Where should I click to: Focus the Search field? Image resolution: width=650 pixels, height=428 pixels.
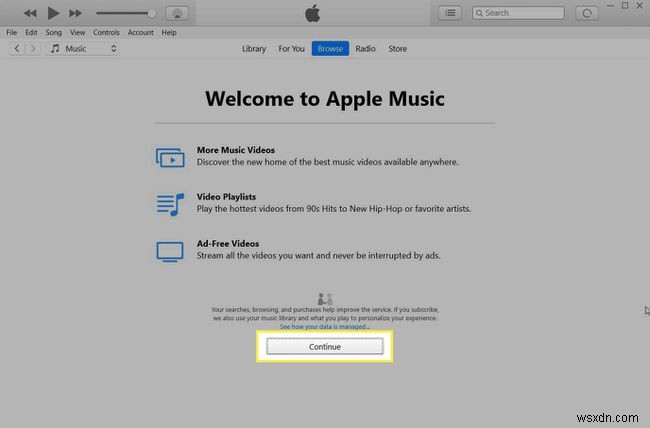[x=518, y=13]
